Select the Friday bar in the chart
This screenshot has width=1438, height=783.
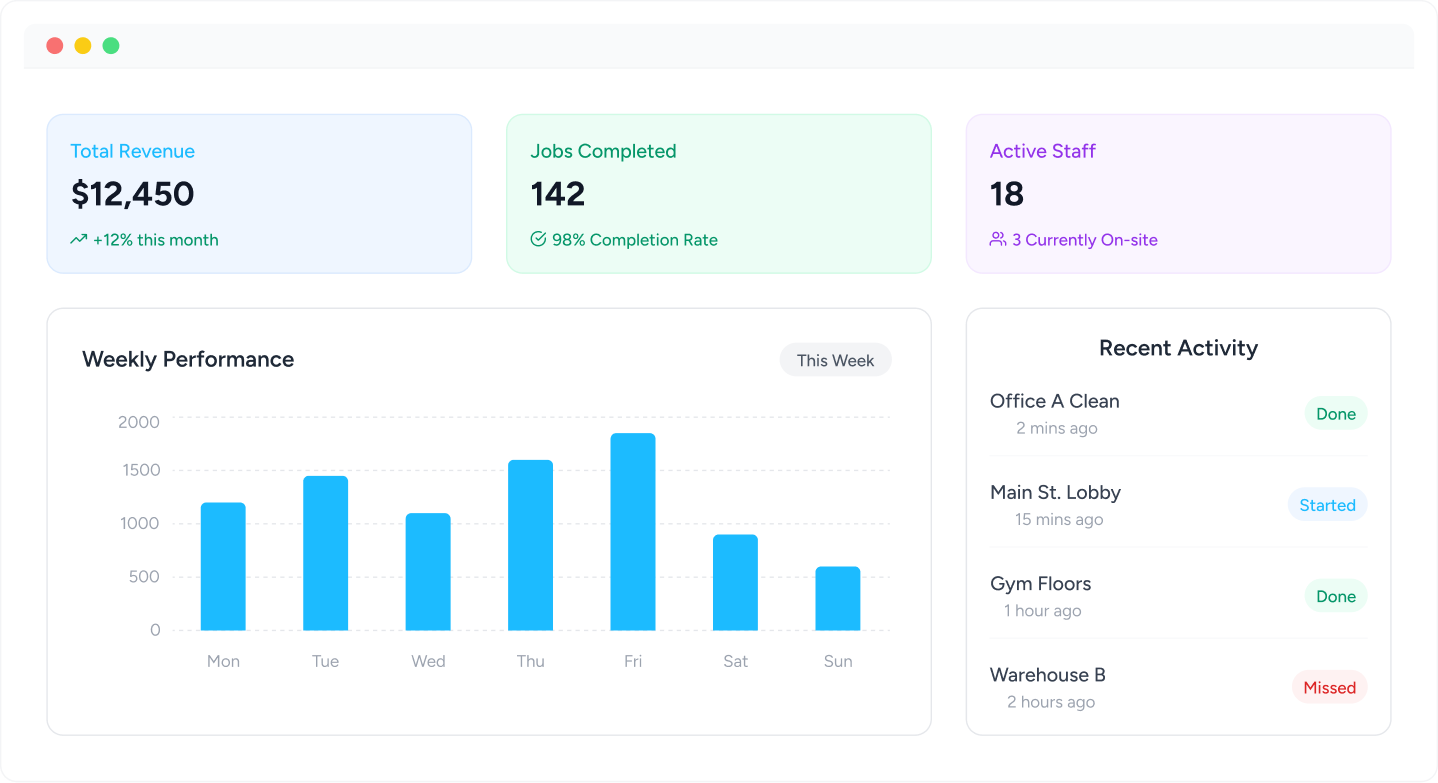pos(633,532)
